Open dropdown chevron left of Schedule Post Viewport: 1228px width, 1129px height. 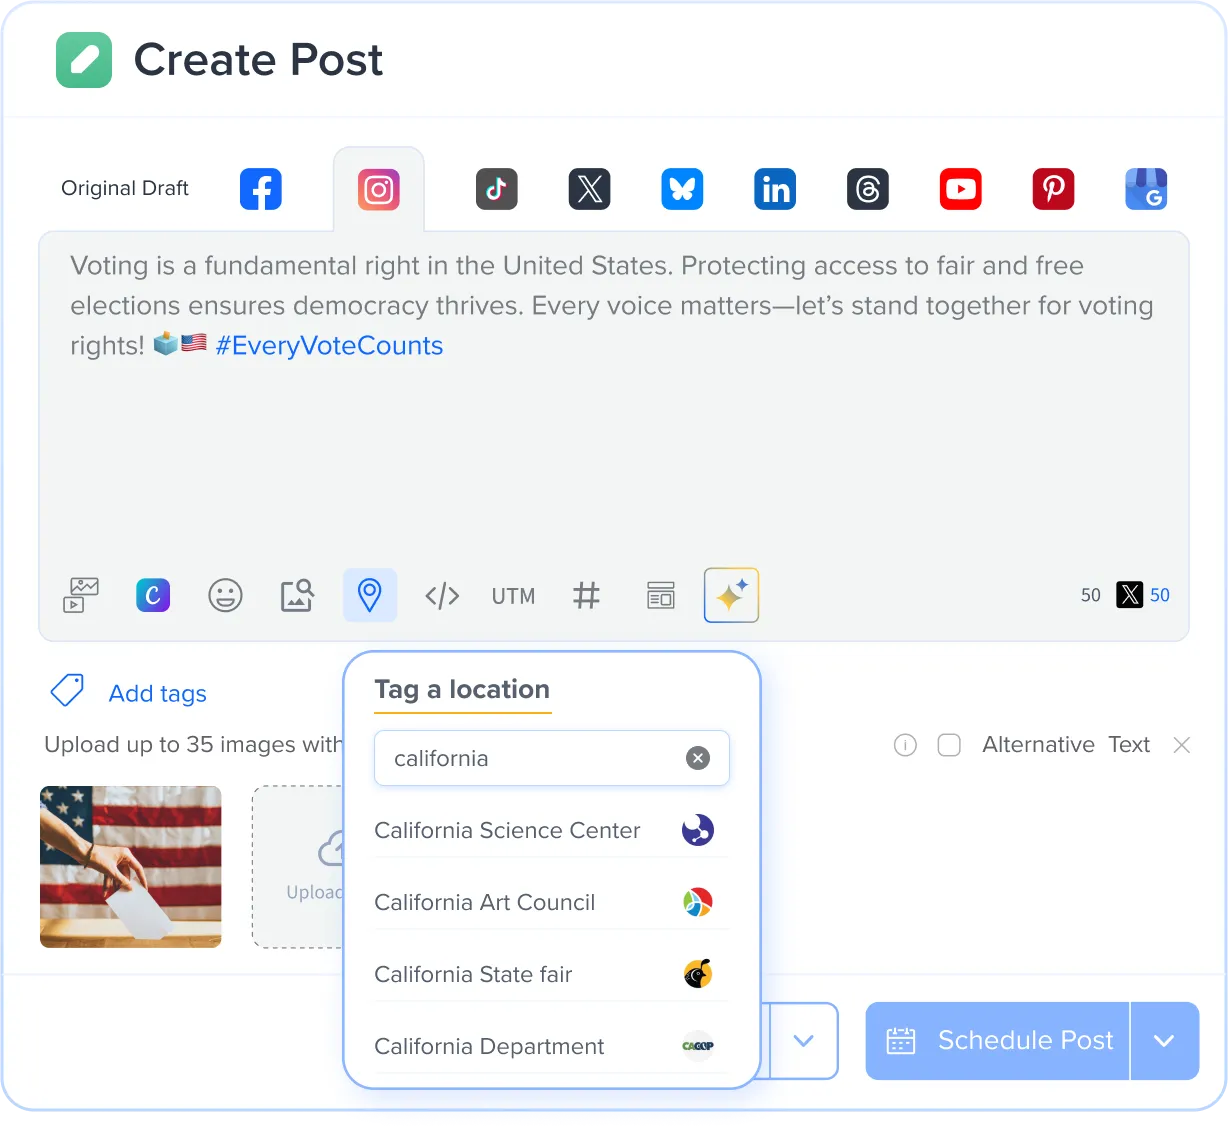(x=803, y=1041)
